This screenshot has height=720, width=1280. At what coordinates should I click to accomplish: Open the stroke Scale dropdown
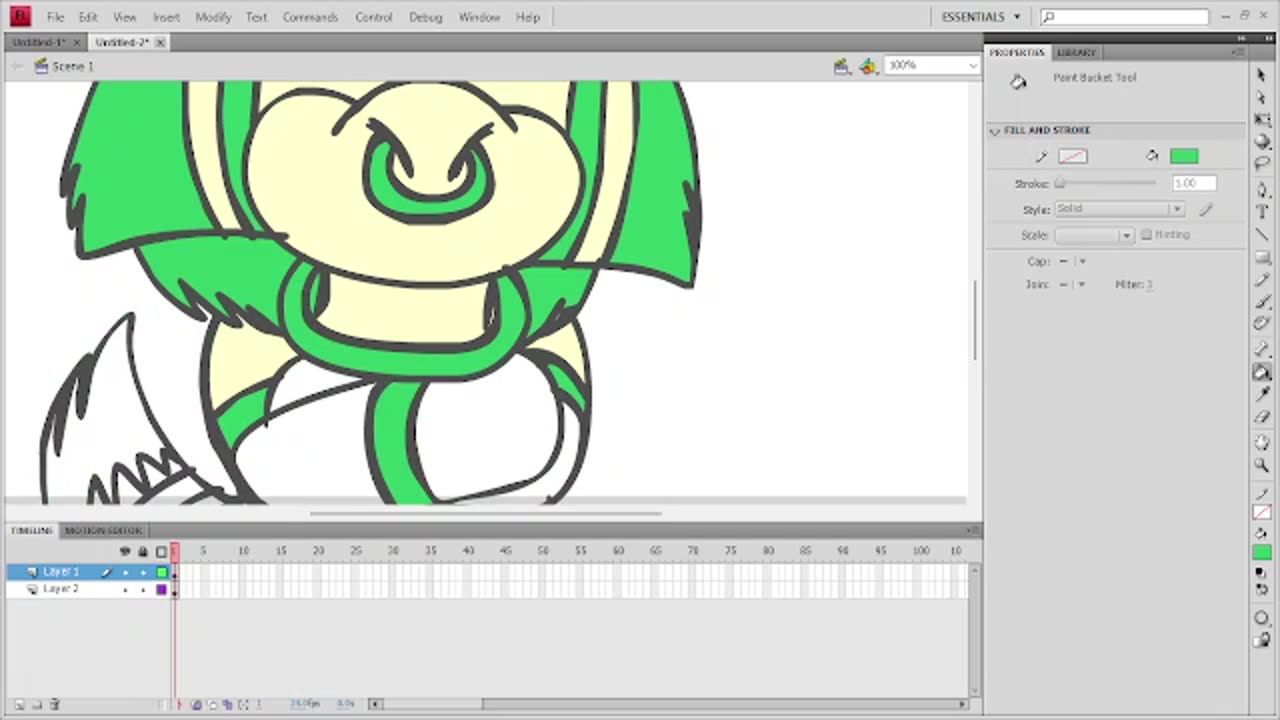click(1094, 235)
